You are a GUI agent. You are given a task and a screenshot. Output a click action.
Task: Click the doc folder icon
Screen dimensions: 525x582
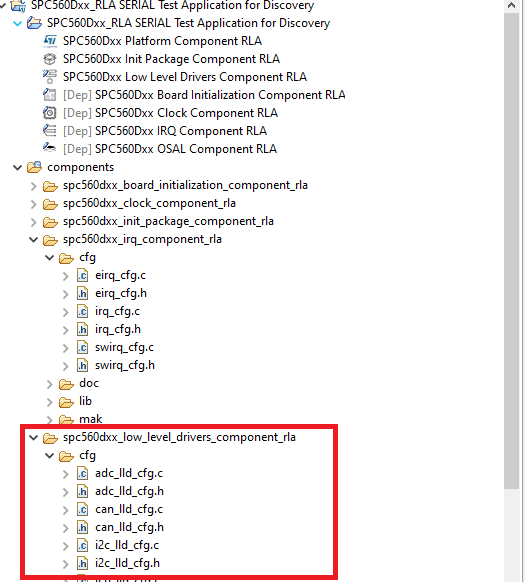[66, 384]
